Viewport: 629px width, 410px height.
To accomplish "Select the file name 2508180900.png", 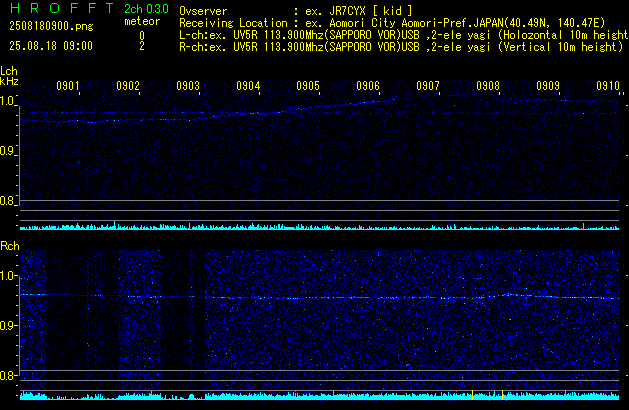I will point(51,26).
